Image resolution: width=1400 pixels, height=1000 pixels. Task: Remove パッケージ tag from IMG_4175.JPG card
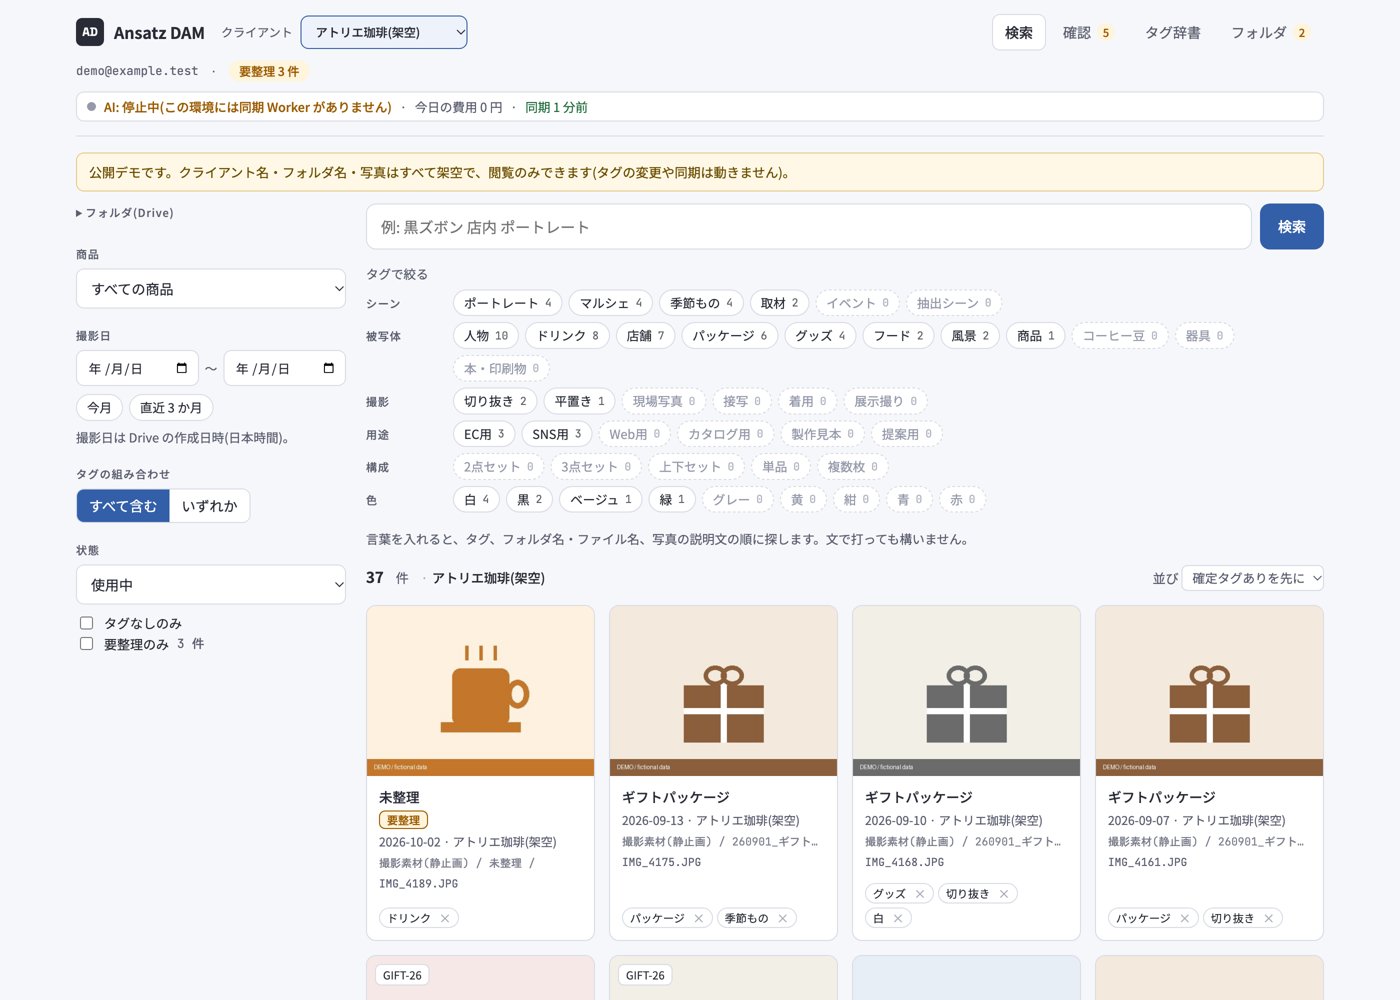coord(699,918)
